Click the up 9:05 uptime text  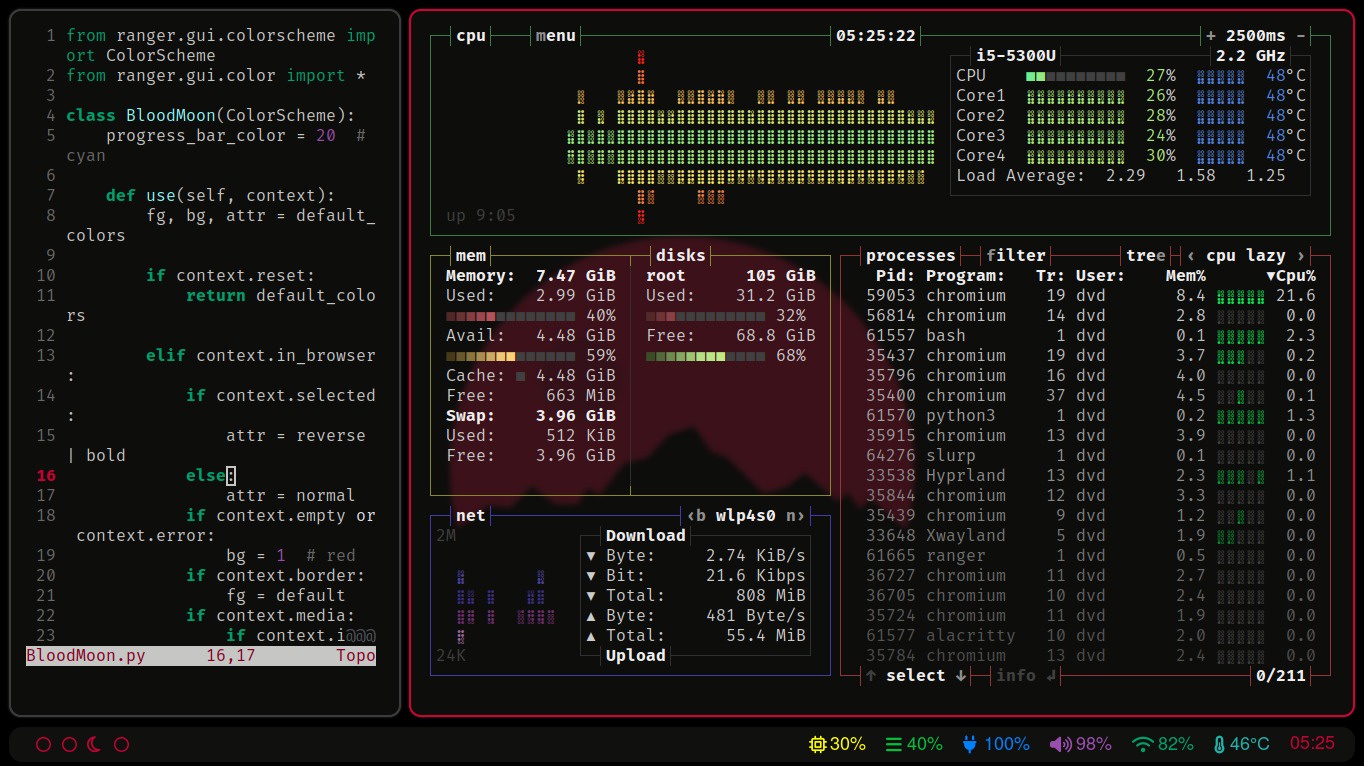(481, 215)
